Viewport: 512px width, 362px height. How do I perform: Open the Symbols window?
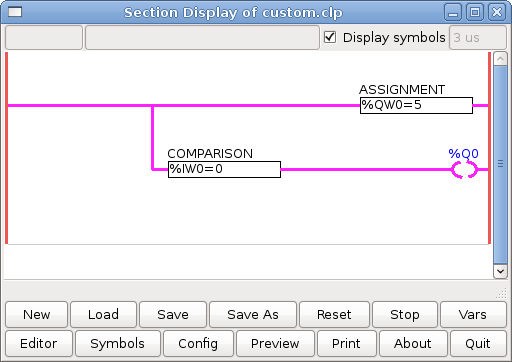[x=118, y=343]
